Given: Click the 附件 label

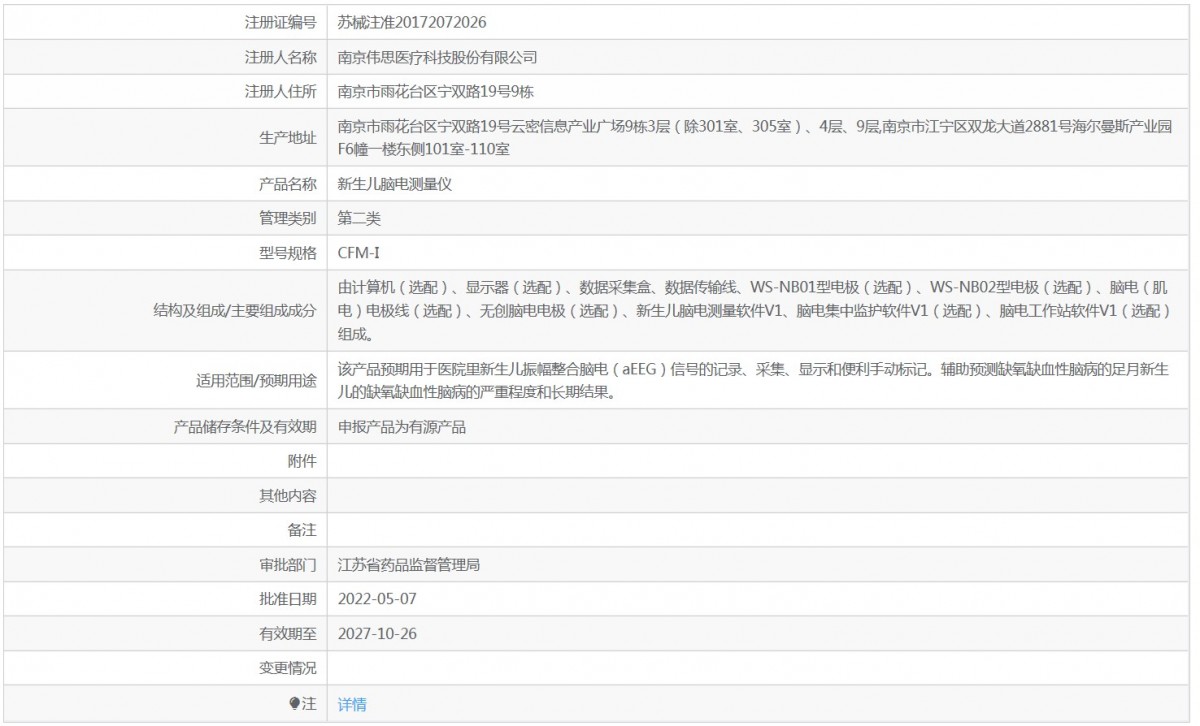Looking at the screenshot, I should point(302,461).
